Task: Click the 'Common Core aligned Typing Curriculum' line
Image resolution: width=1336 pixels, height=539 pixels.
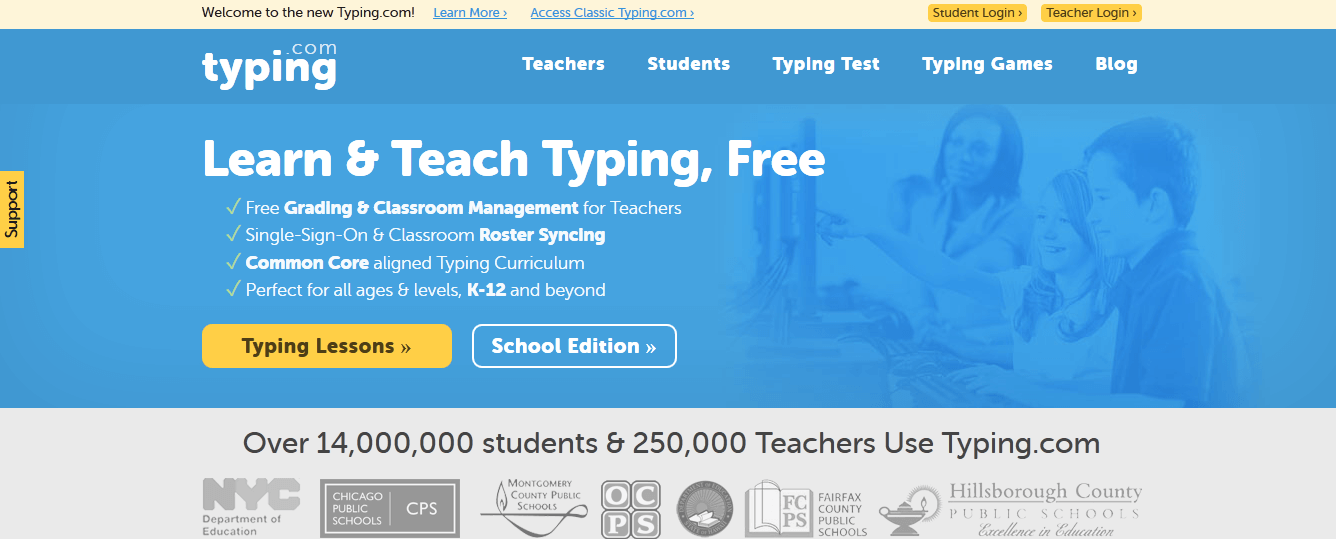Action: click(404, 263)
